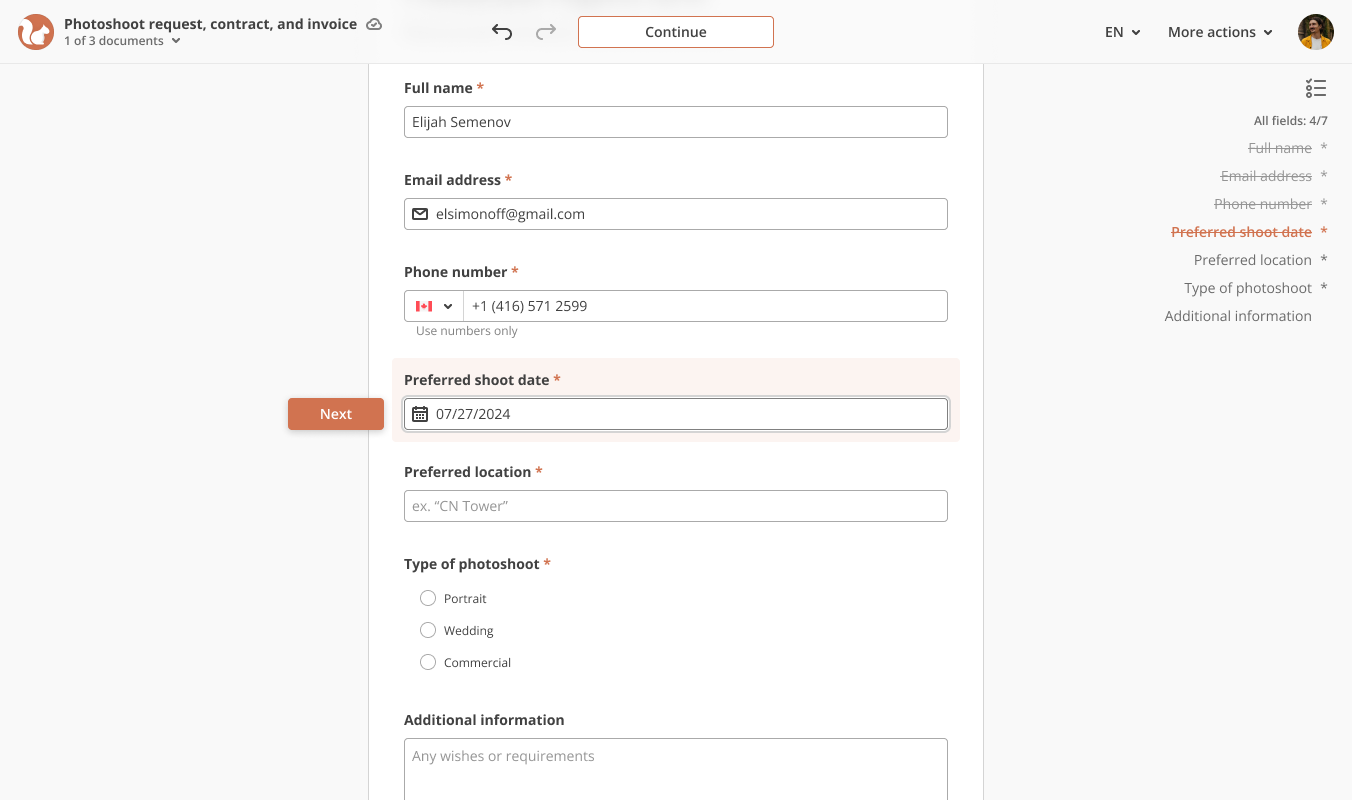Viewport: 1352px width, 800px height.
Task: Click the Full name input field
Action: pyautogui.click(x=676, y=122)
